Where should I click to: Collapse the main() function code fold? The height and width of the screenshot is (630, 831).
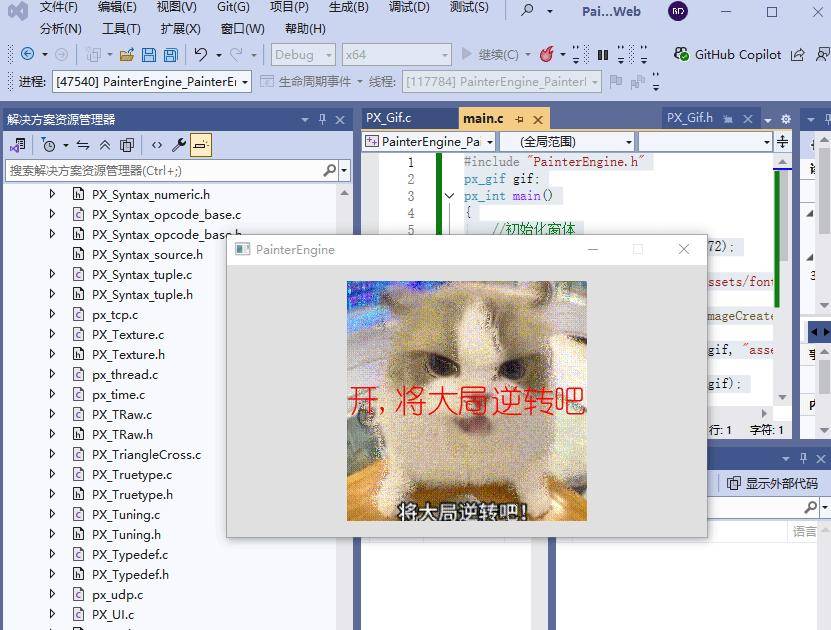coord(449,196)
